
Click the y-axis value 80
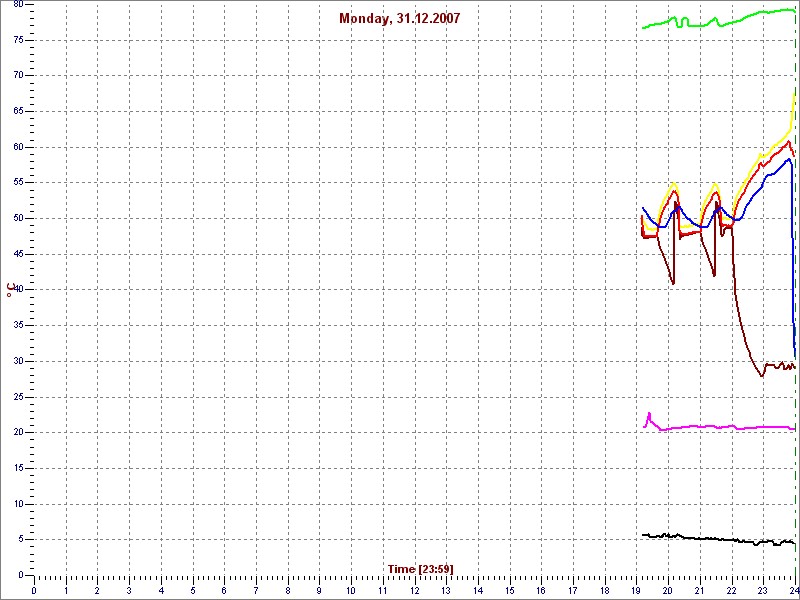click(x=18, y=4)
